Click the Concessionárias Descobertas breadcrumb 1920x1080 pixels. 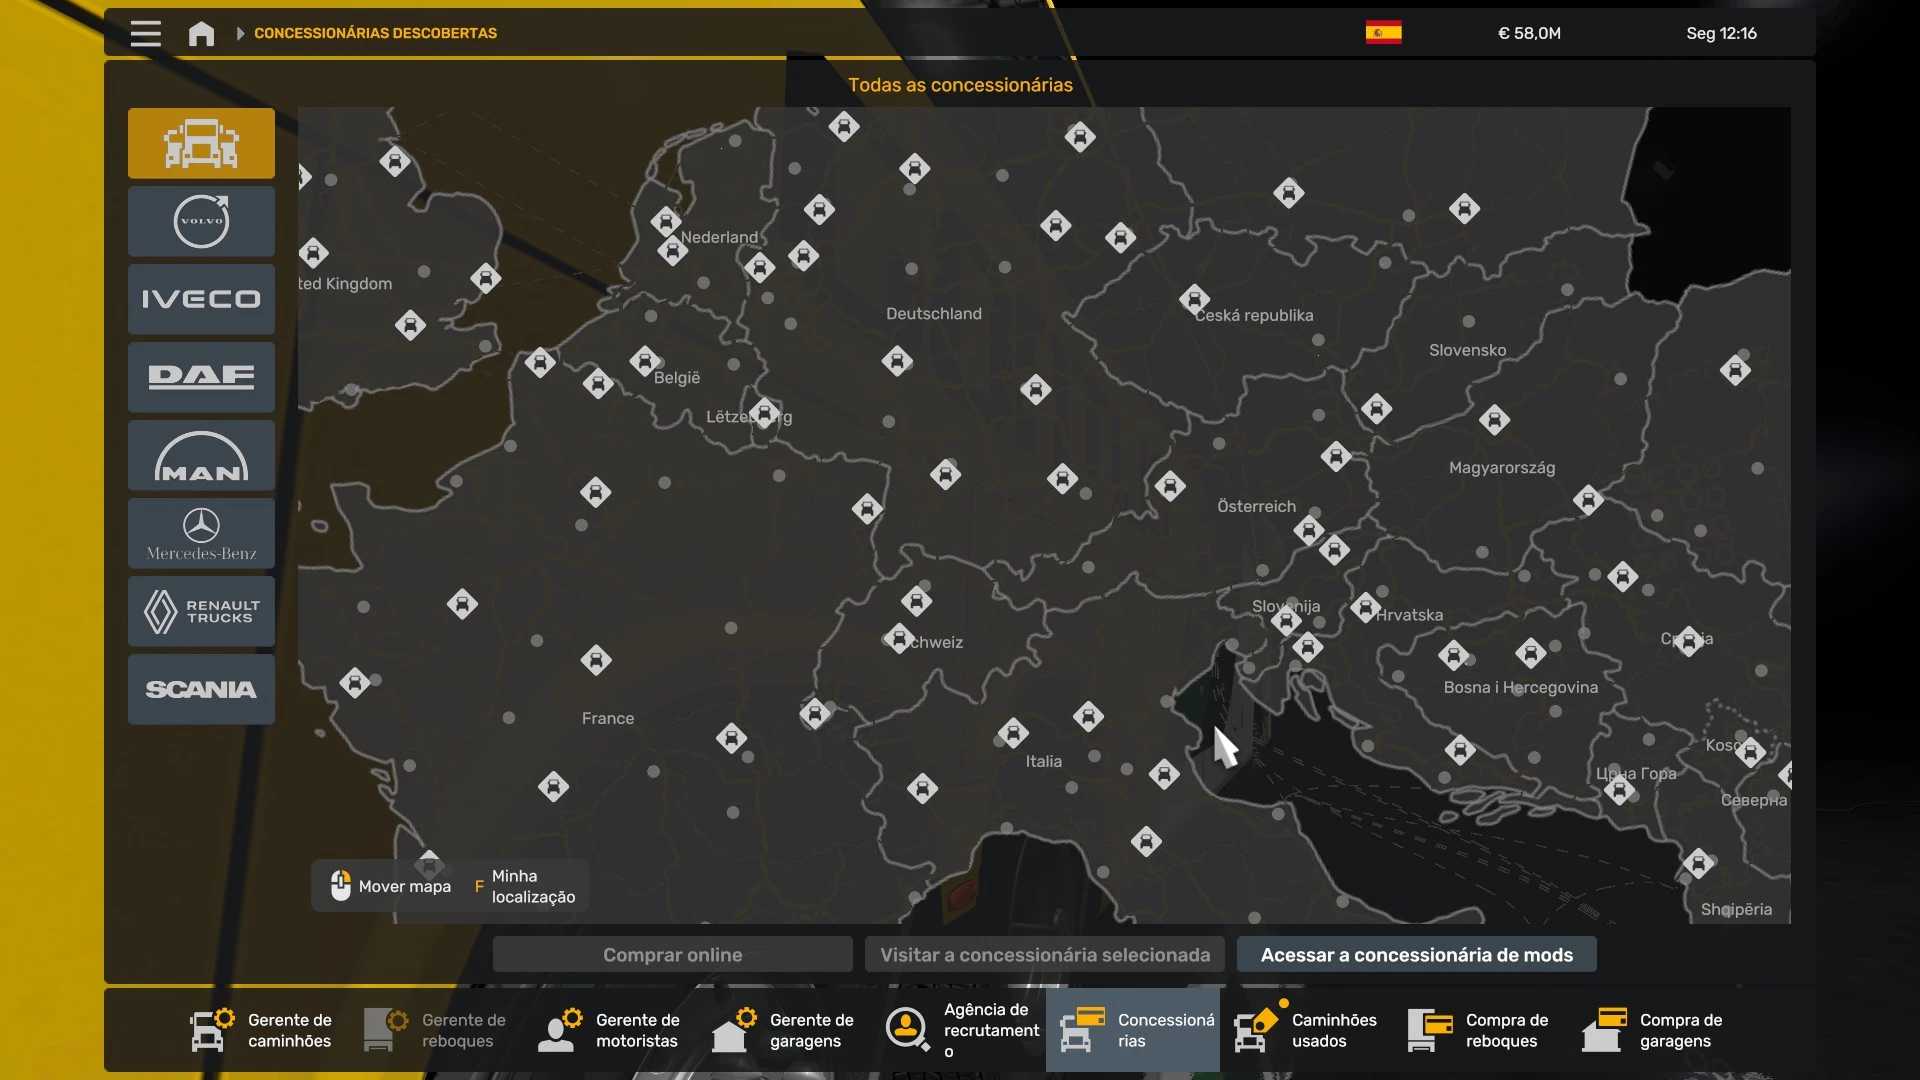coord(375,33)
